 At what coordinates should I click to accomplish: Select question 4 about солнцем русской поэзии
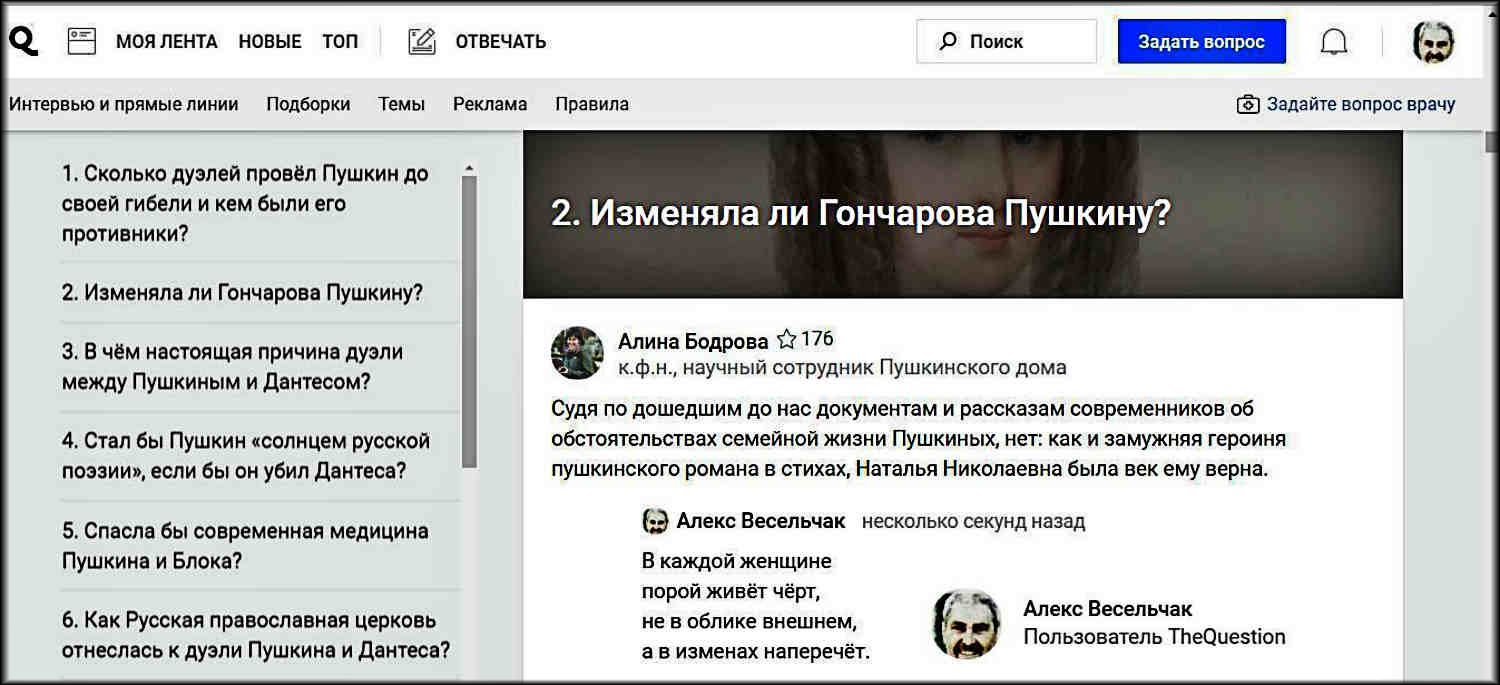click(246, 456)
